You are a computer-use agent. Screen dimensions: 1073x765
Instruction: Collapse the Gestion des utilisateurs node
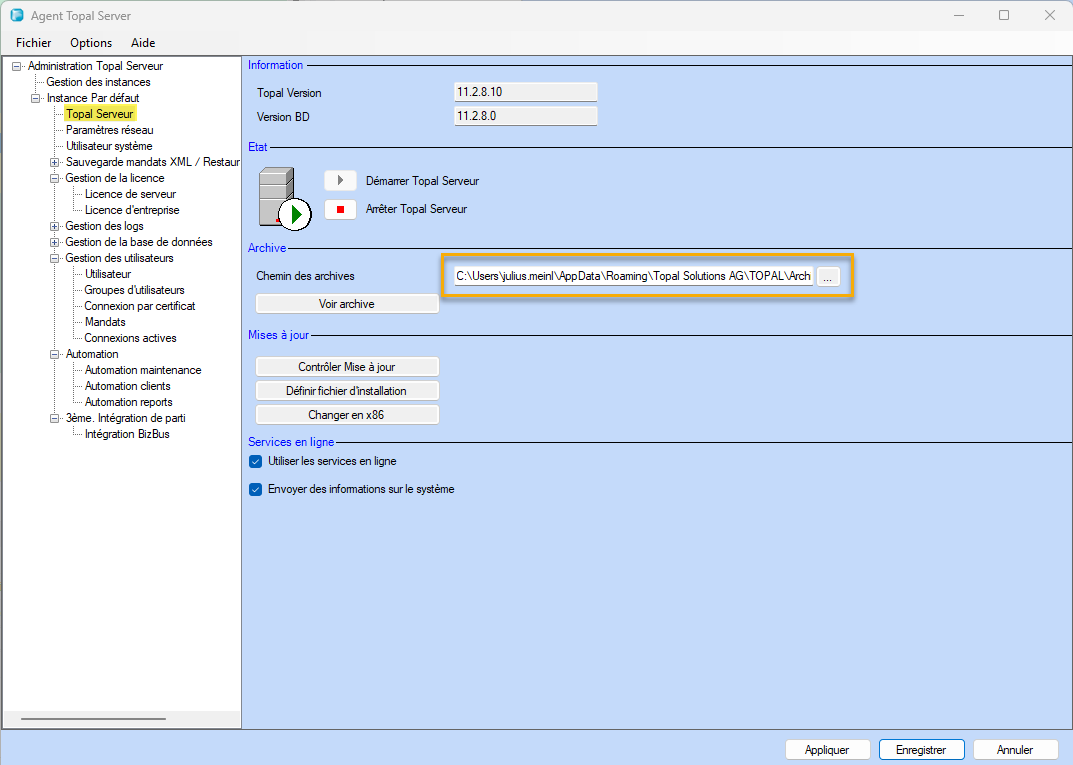click(x=55, y=258)
